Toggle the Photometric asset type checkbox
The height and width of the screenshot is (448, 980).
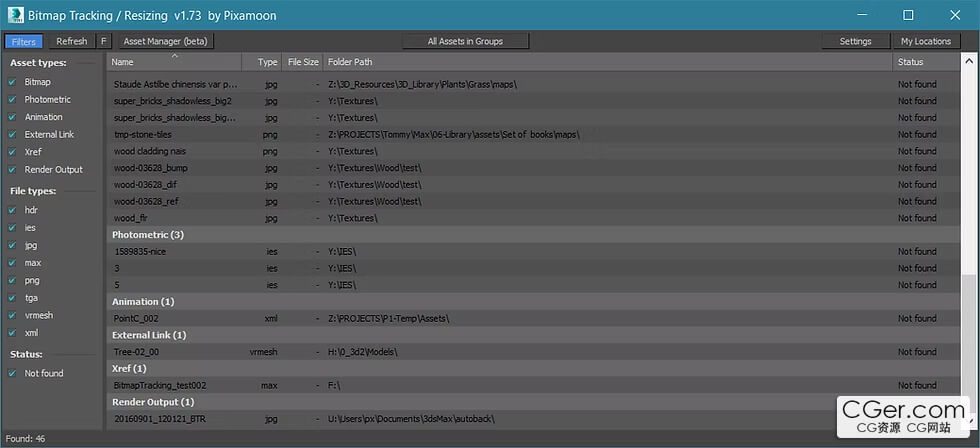pos(12,100)
